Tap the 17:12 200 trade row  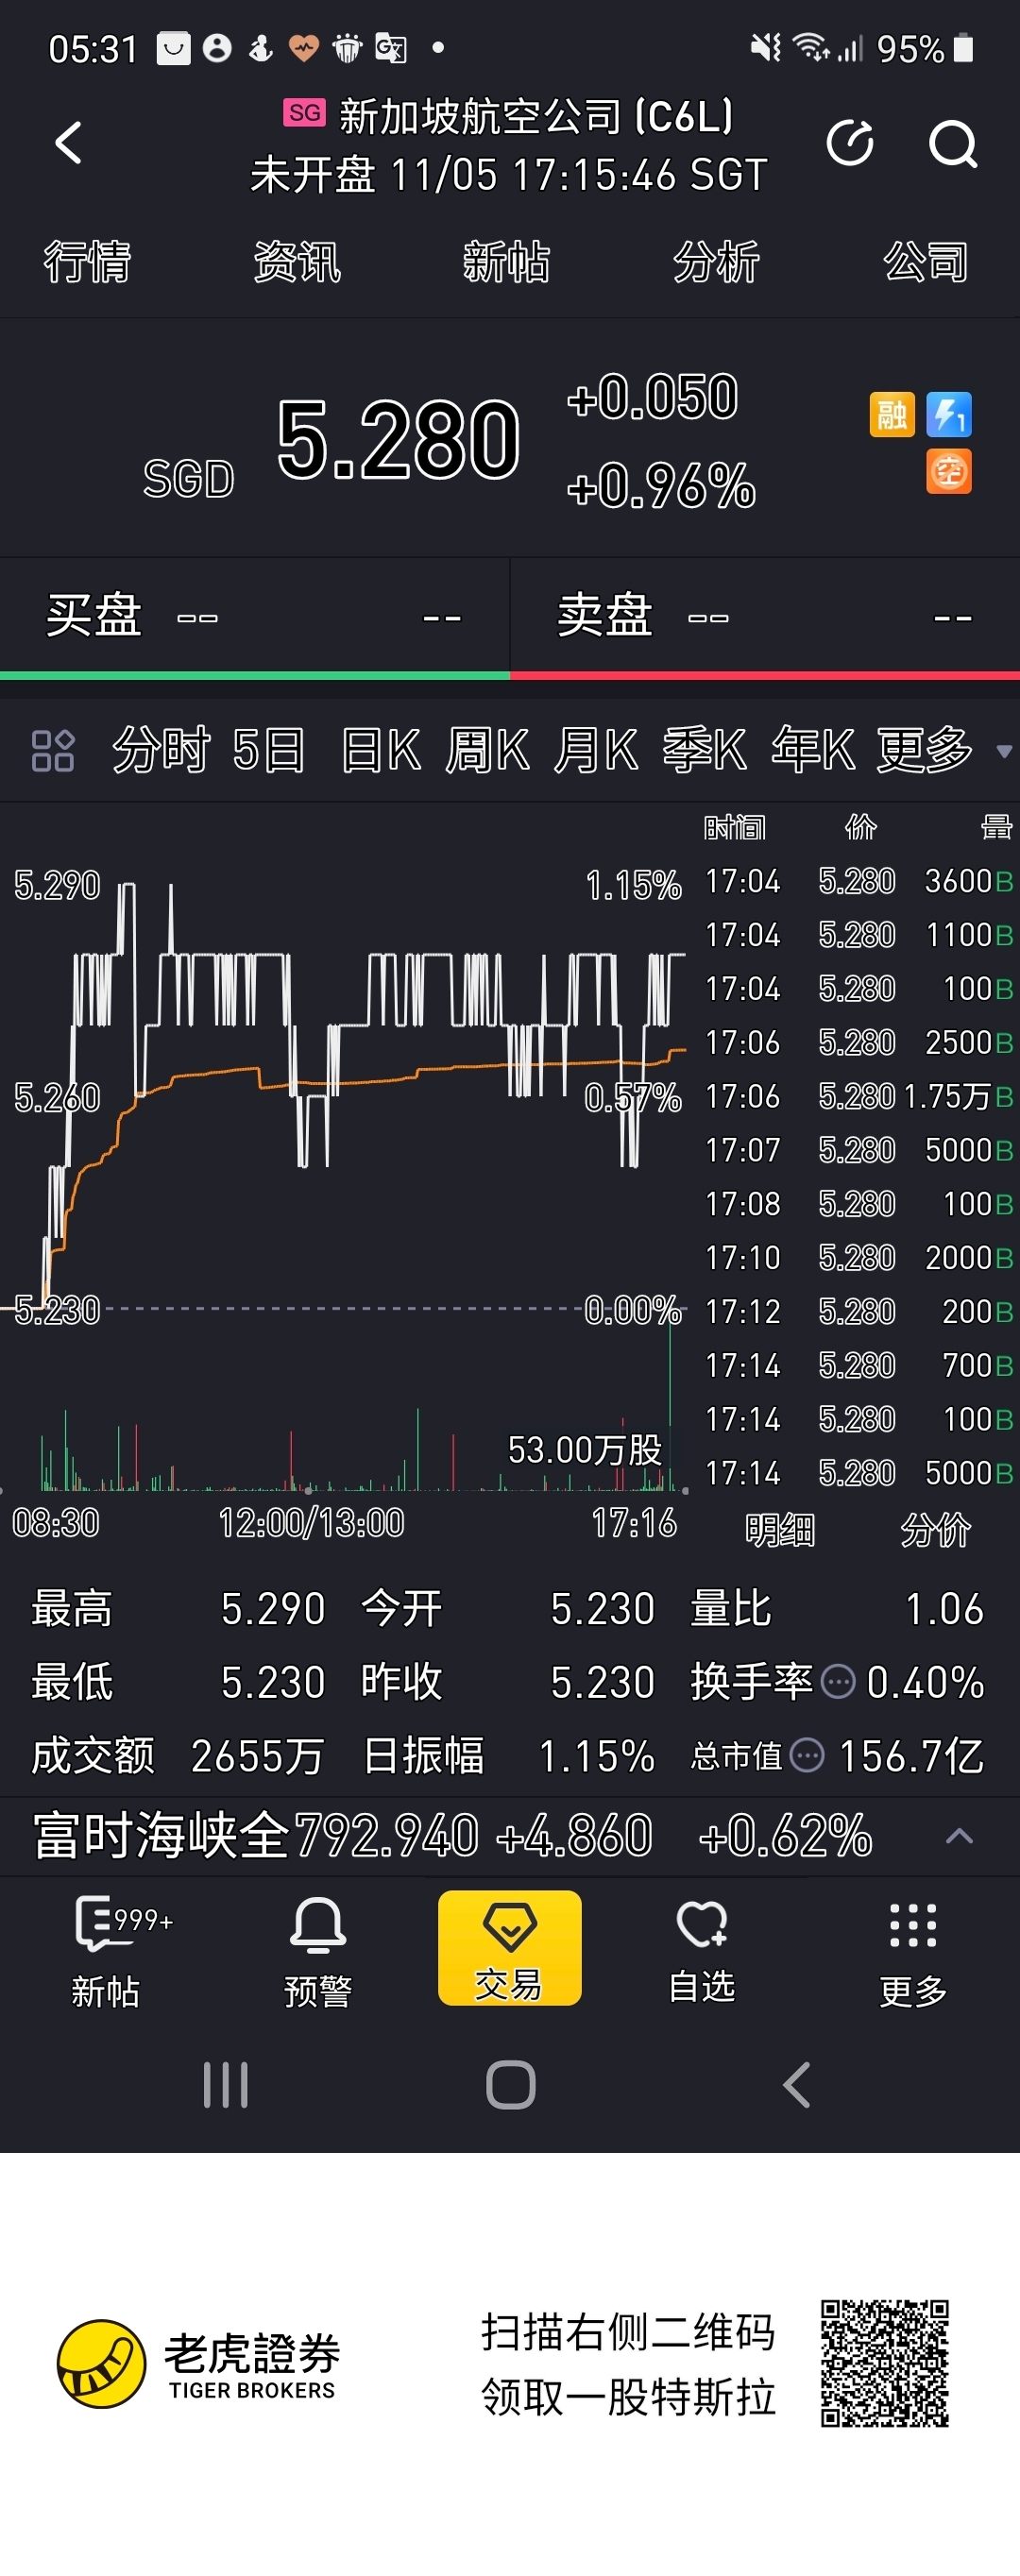coord(859,1312)
